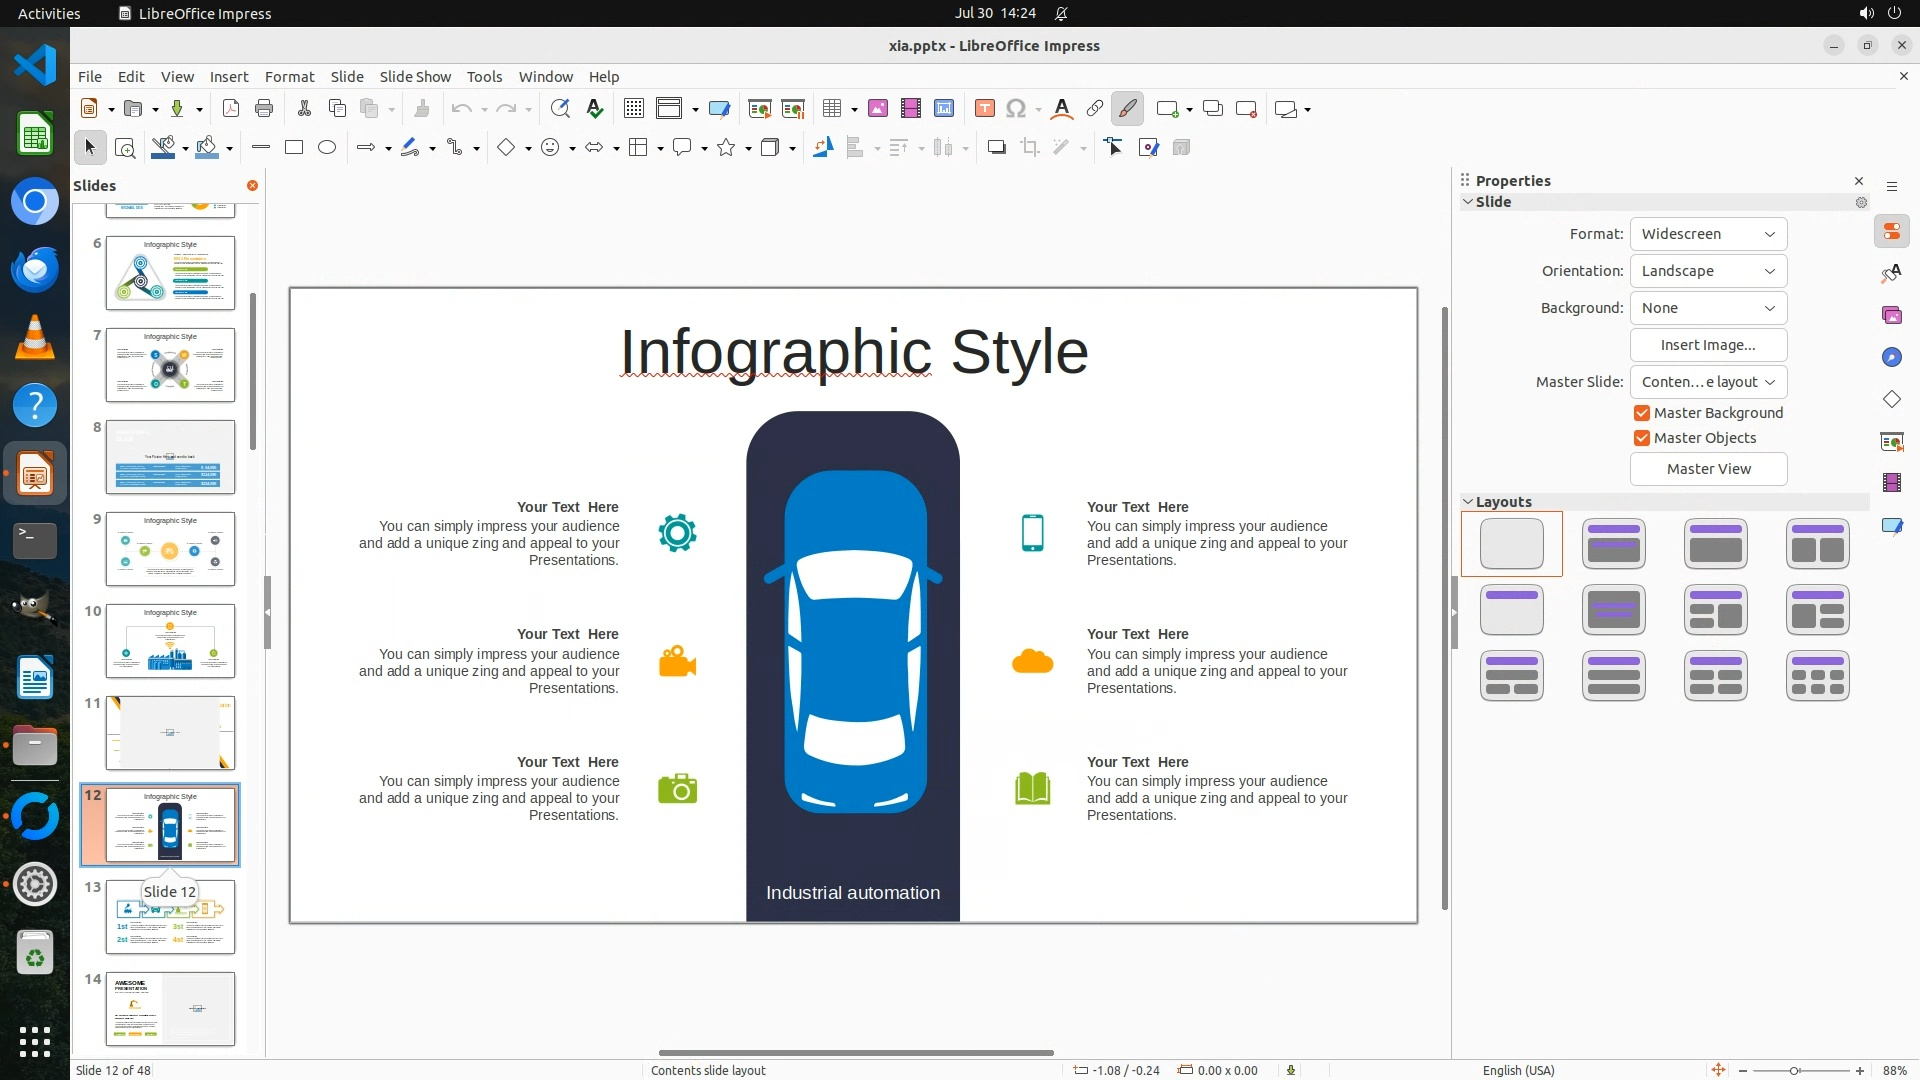
Task: Click the Insert Special Character icon
Action: tap(1016, 109)
